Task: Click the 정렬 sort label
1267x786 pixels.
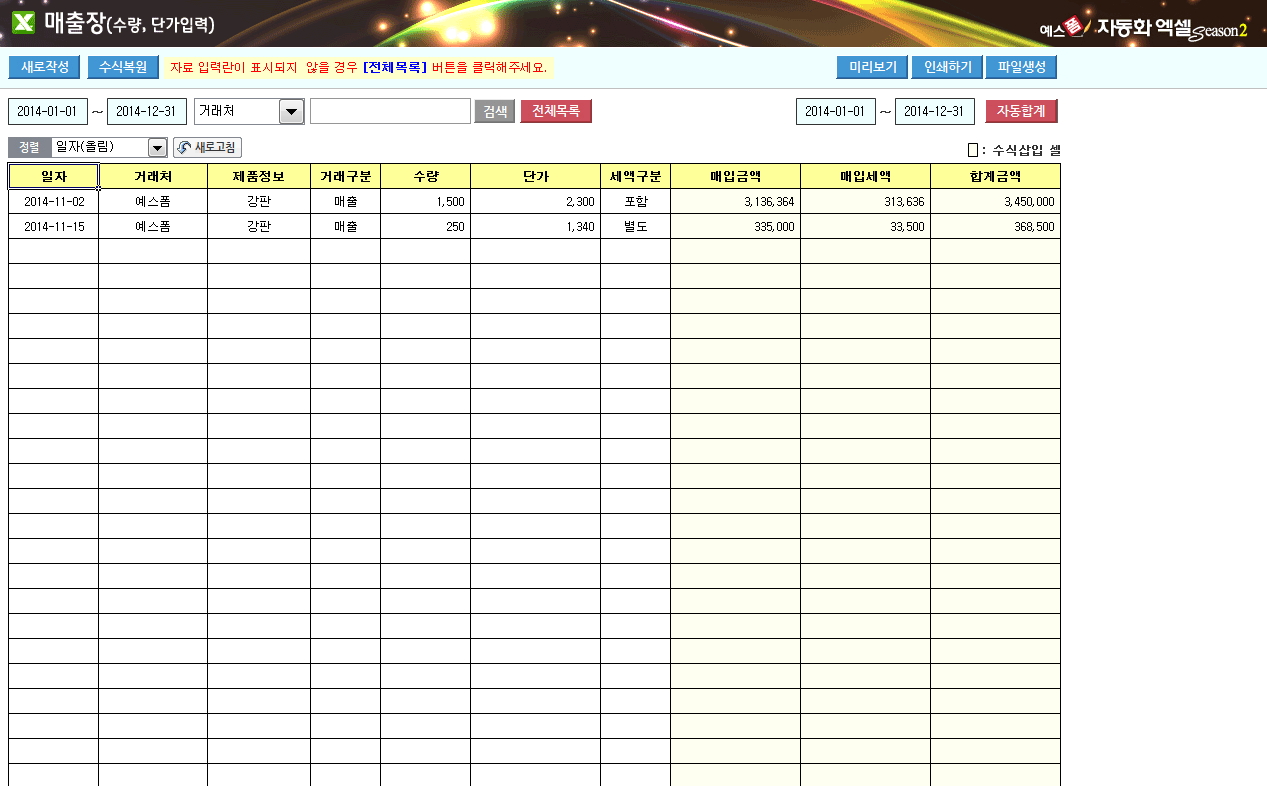Action: tap(29, 148)
